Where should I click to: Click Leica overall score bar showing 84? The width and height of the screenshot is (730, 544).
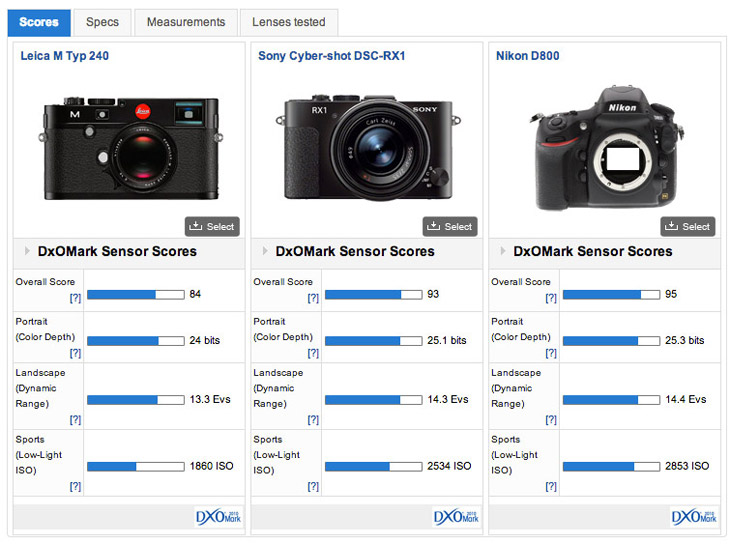[136, 295]
